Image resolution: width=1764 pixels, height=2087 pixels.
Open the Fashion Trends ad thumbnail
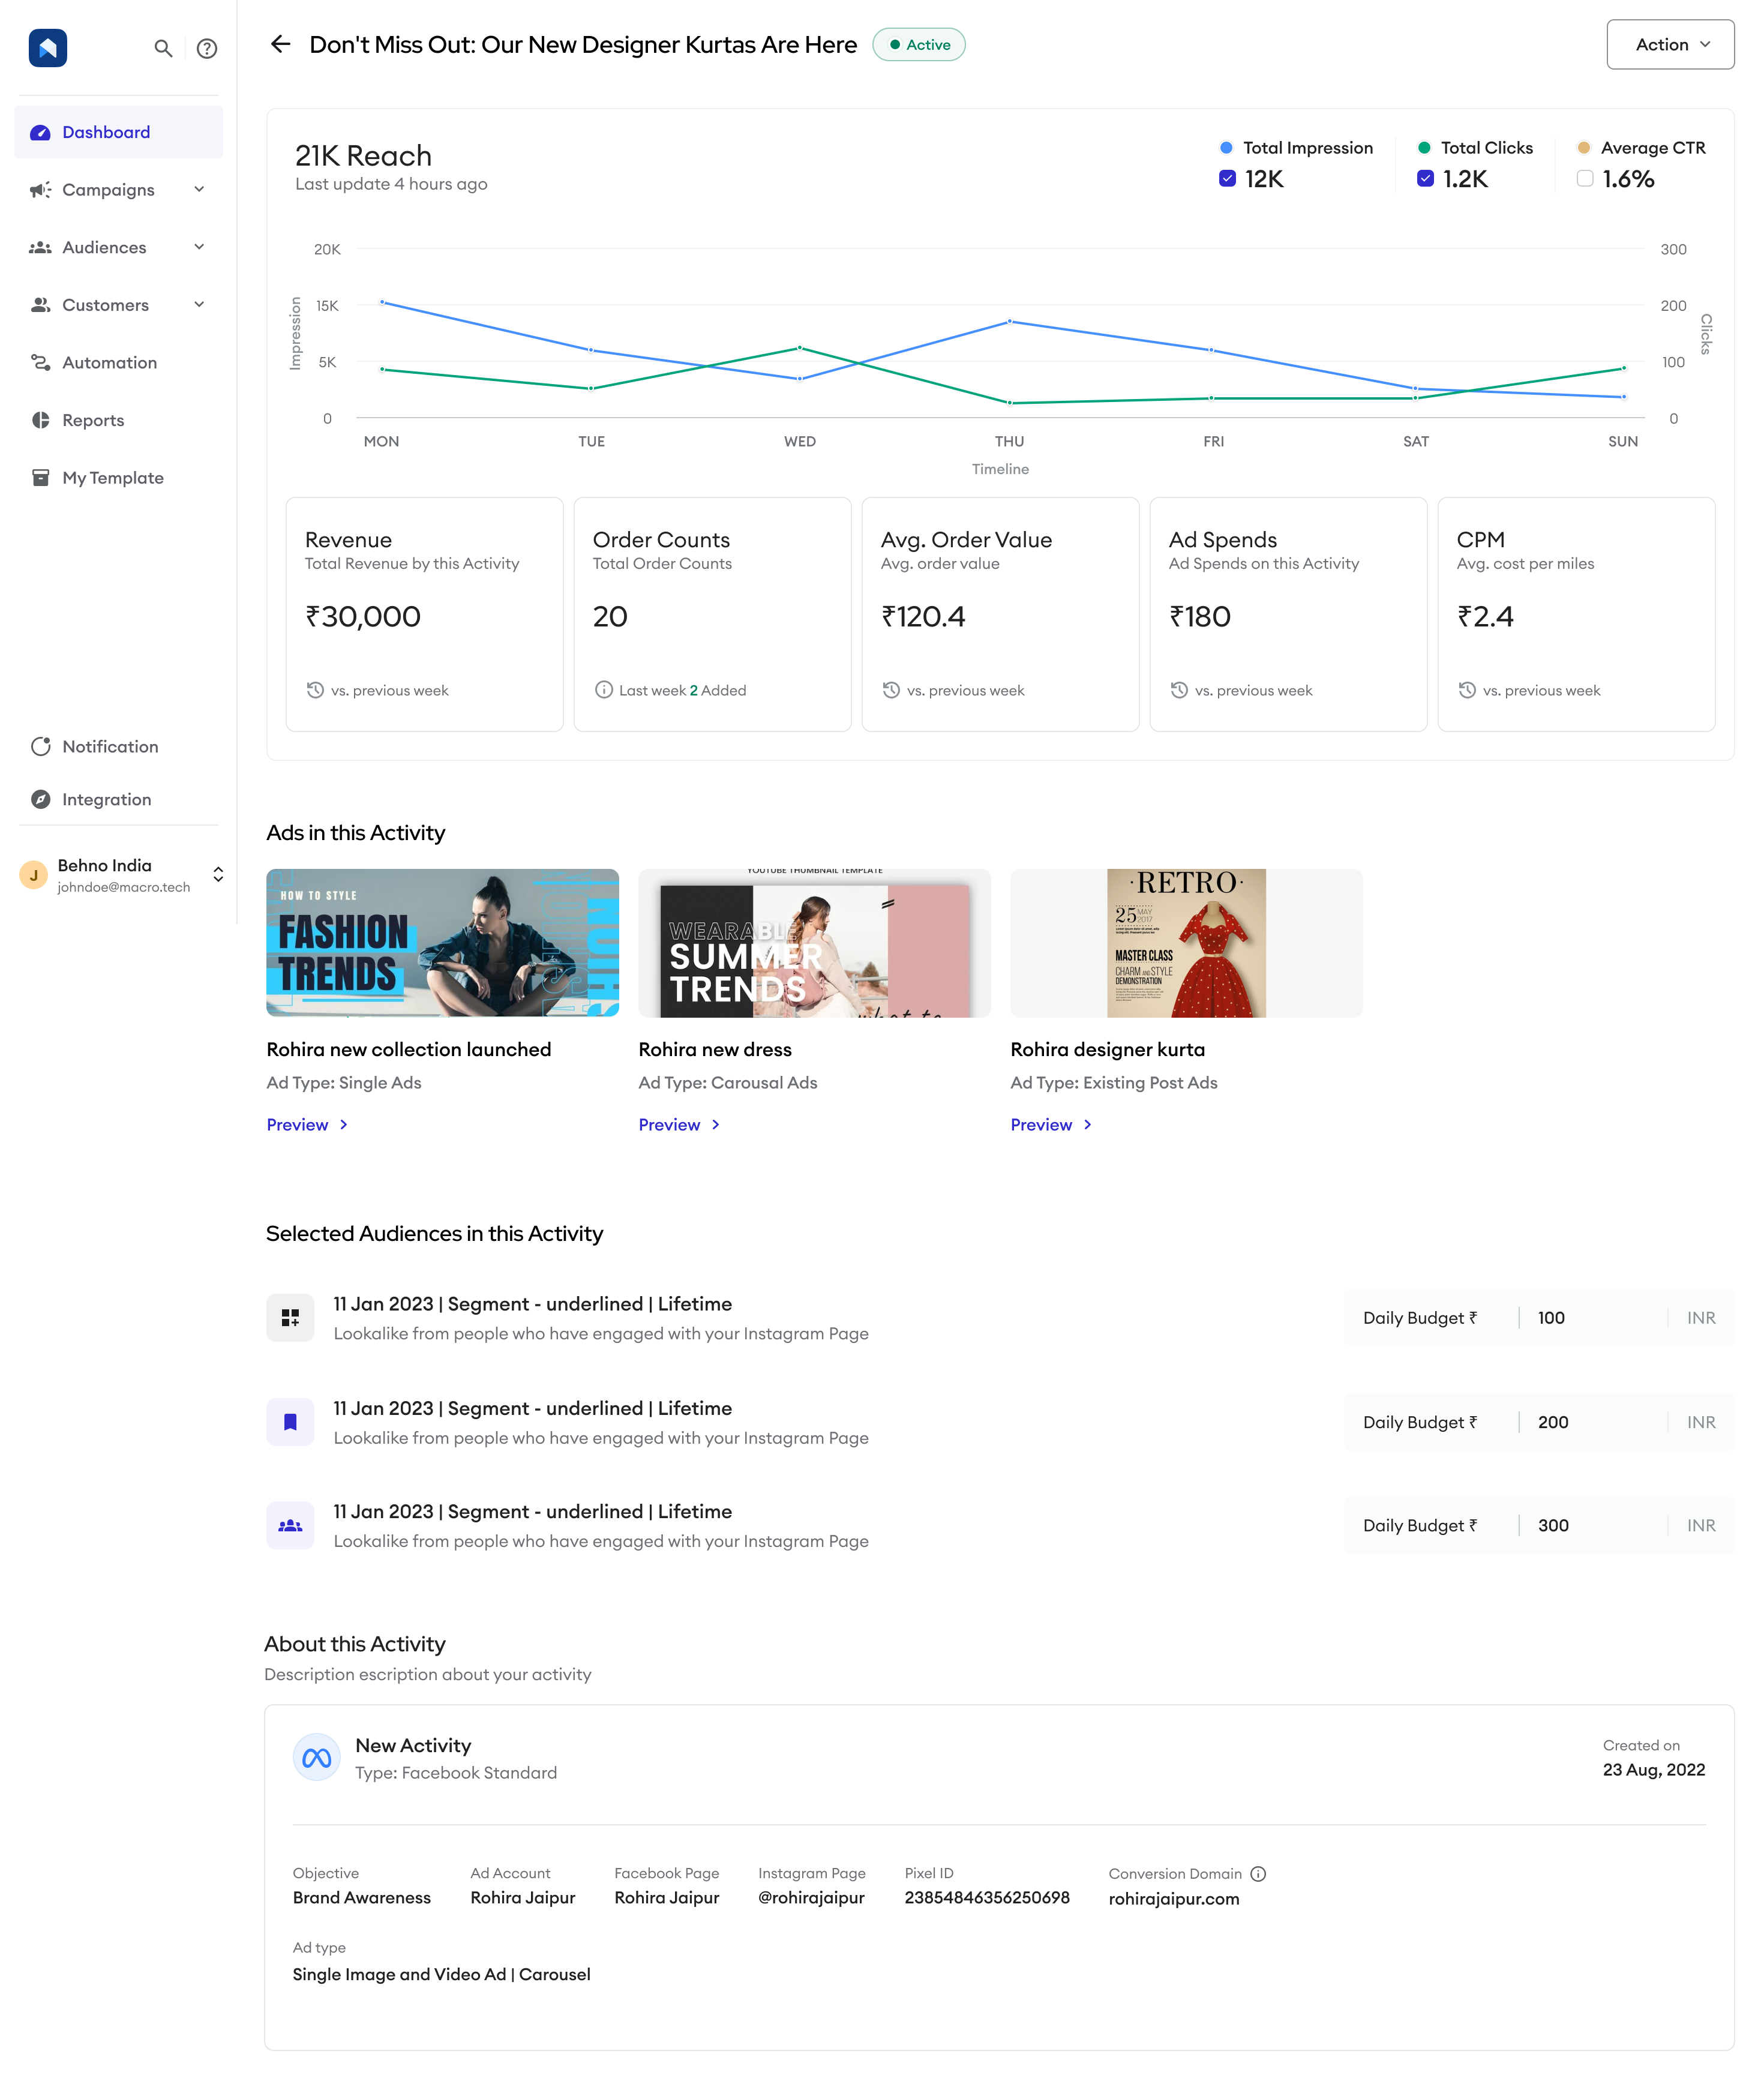(443, 943)
